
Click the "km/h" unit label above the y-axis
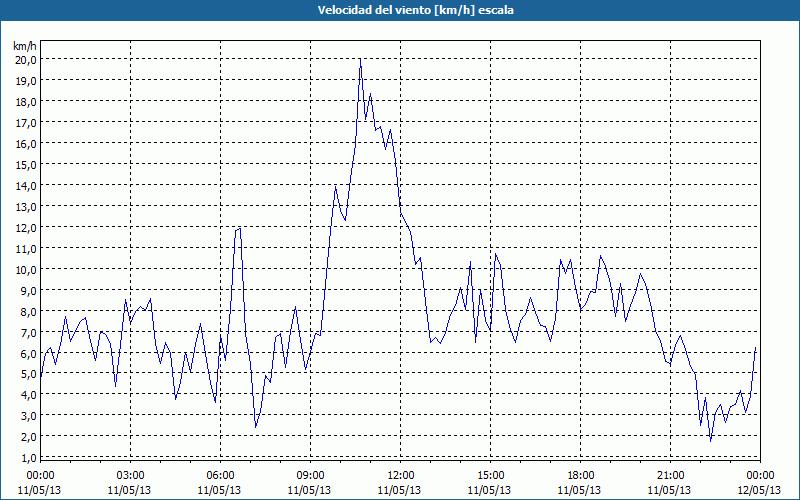coord(25,46)
